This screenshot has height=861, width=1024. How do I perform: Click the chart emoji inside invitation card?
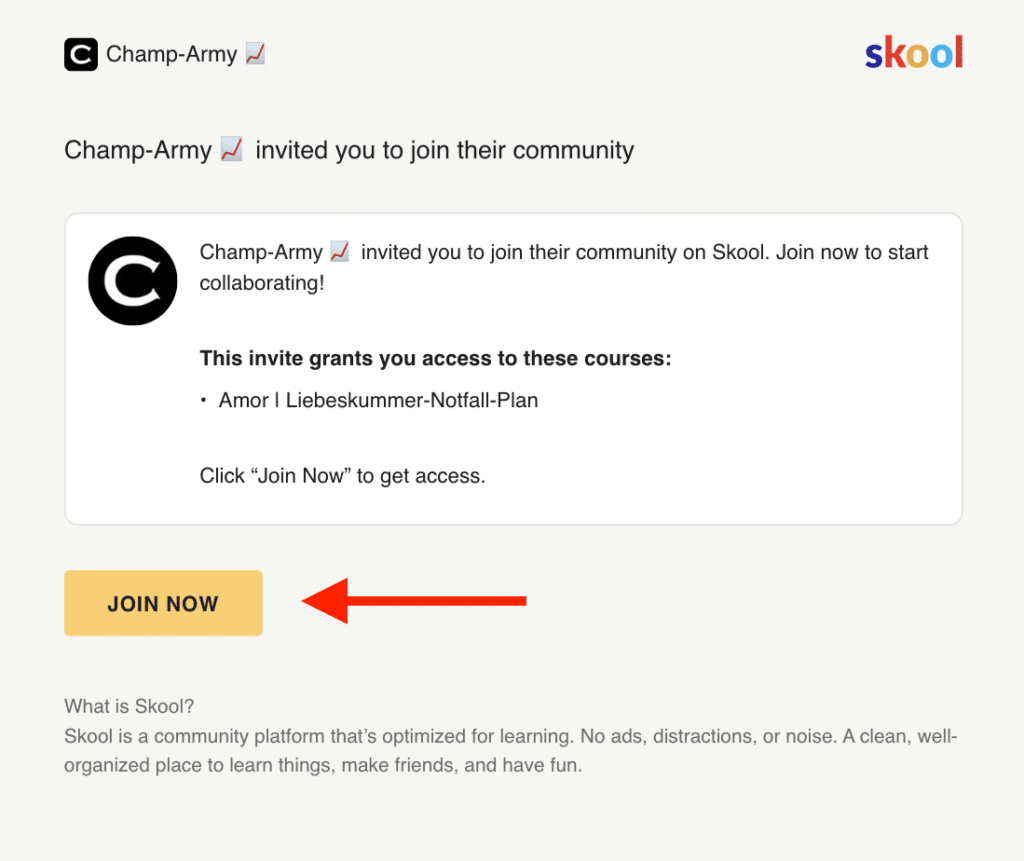(x=340, y=252)
